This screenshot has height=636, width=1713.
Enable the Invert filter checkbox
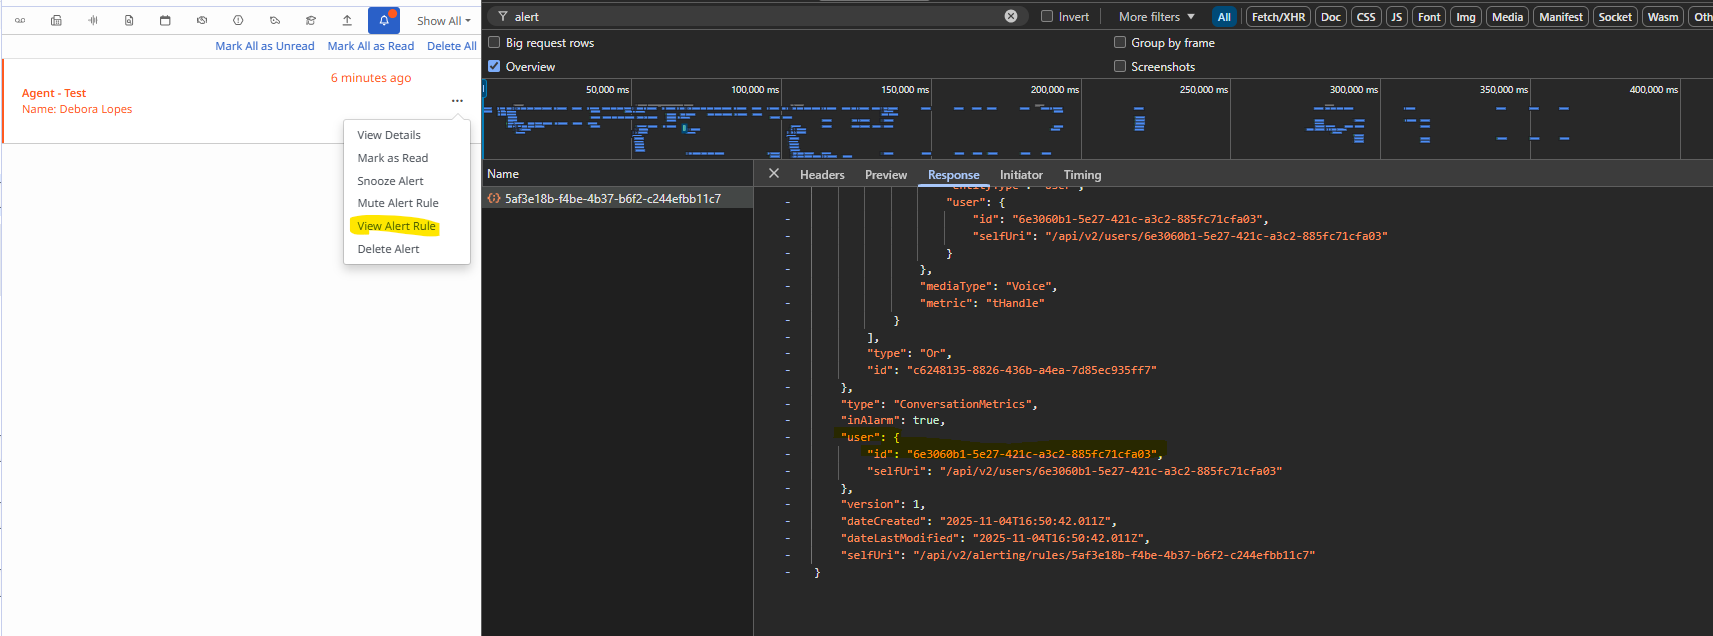[1047, 16]
